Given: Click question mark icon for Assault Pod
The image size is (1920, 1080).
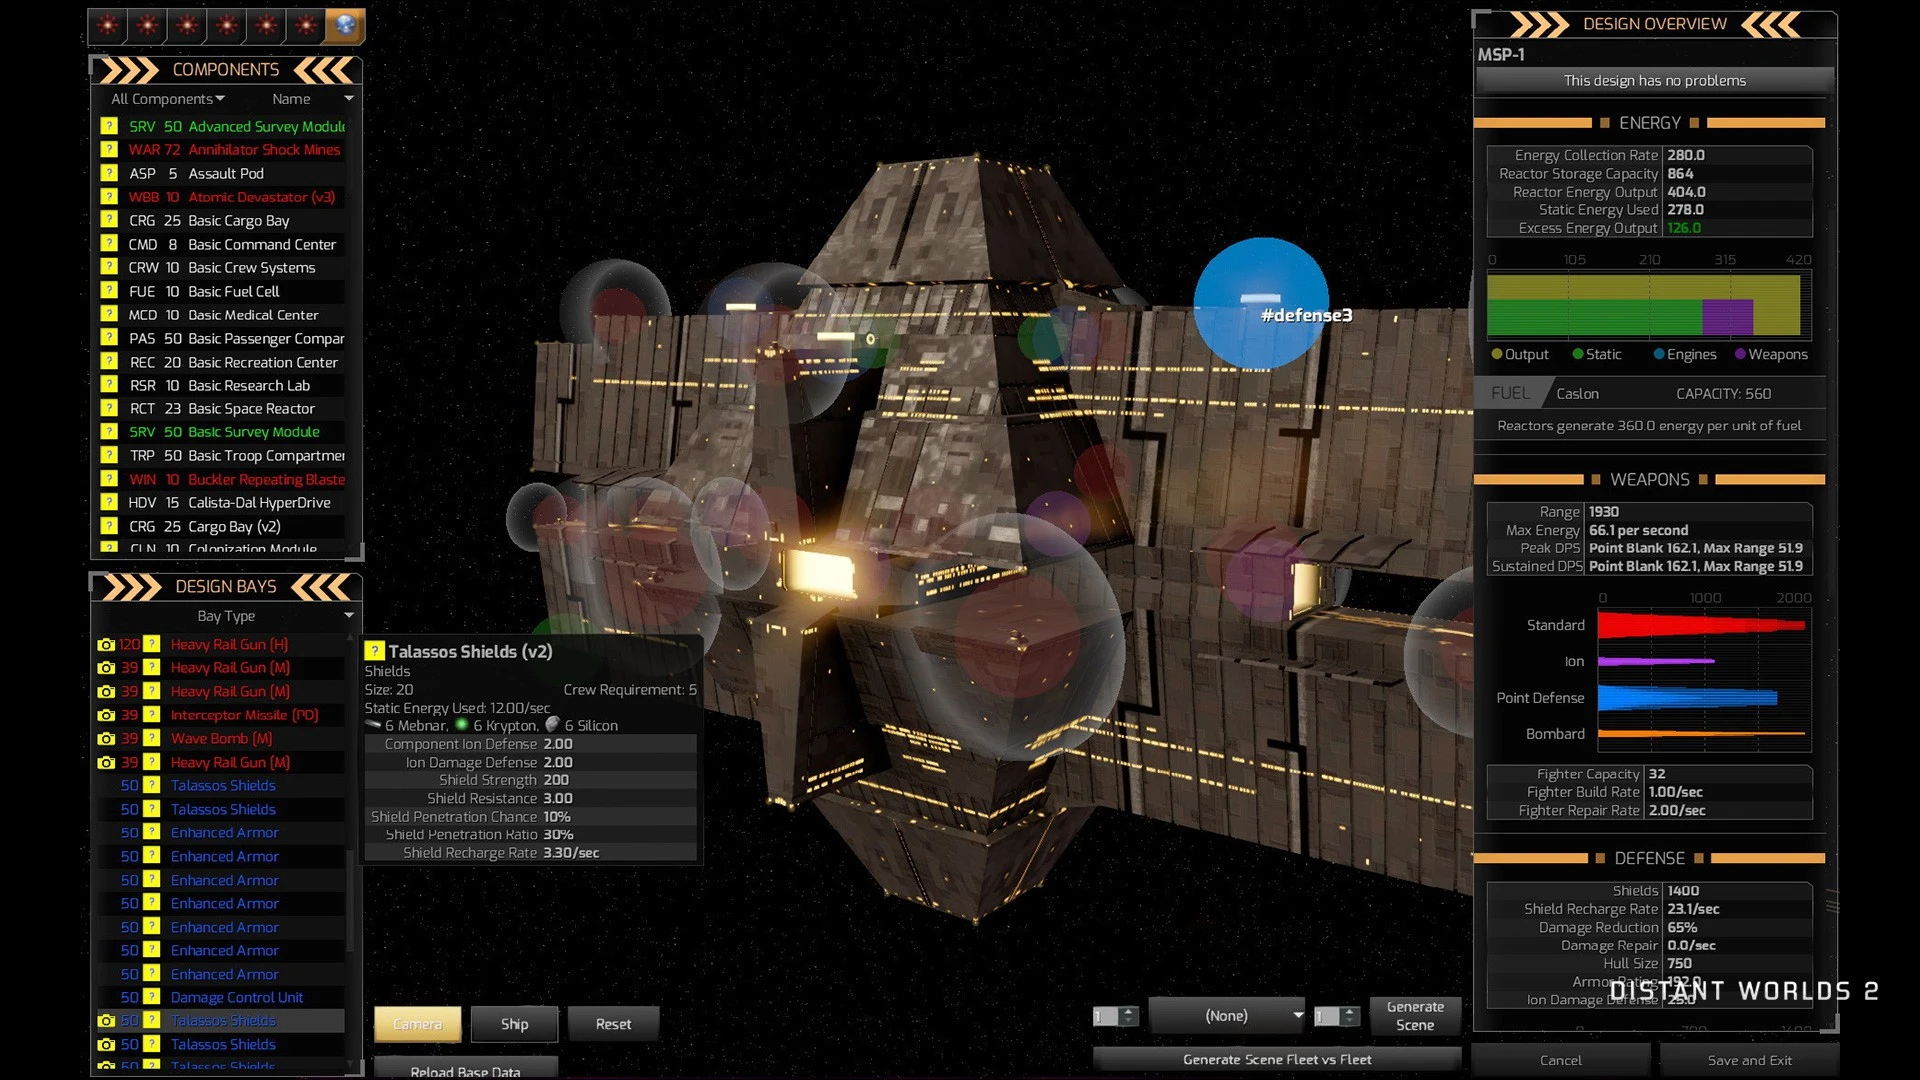Looking at the screenshot, I should 109,174.
